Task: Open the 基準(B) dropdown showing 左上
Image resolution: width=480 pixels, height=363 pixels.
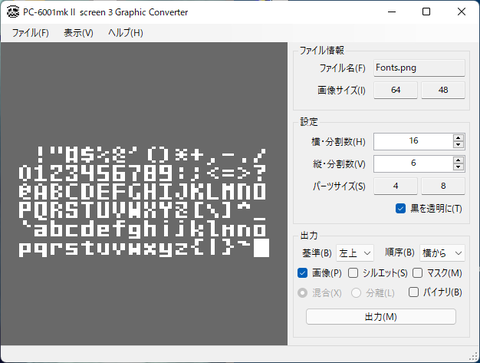Action: tap(355, 253)
